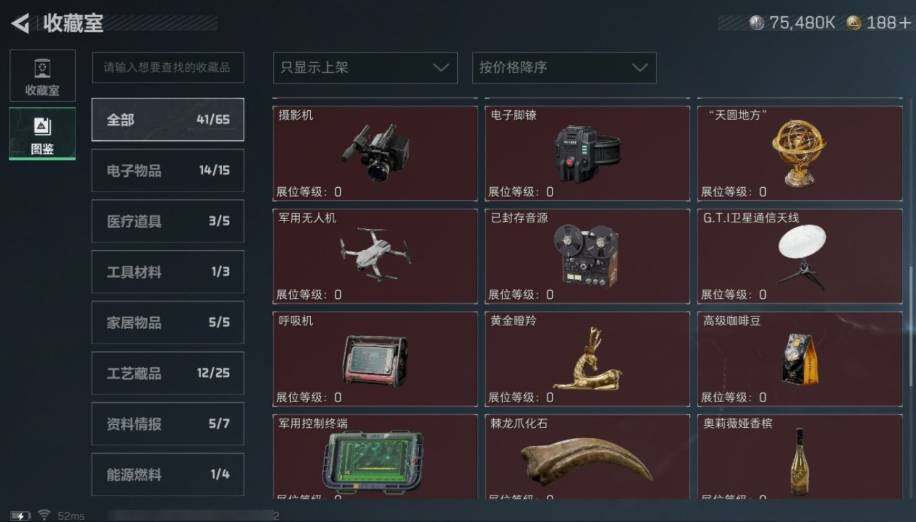
Task: Select the 摄影机 camera item
Action: coord(375,153)
